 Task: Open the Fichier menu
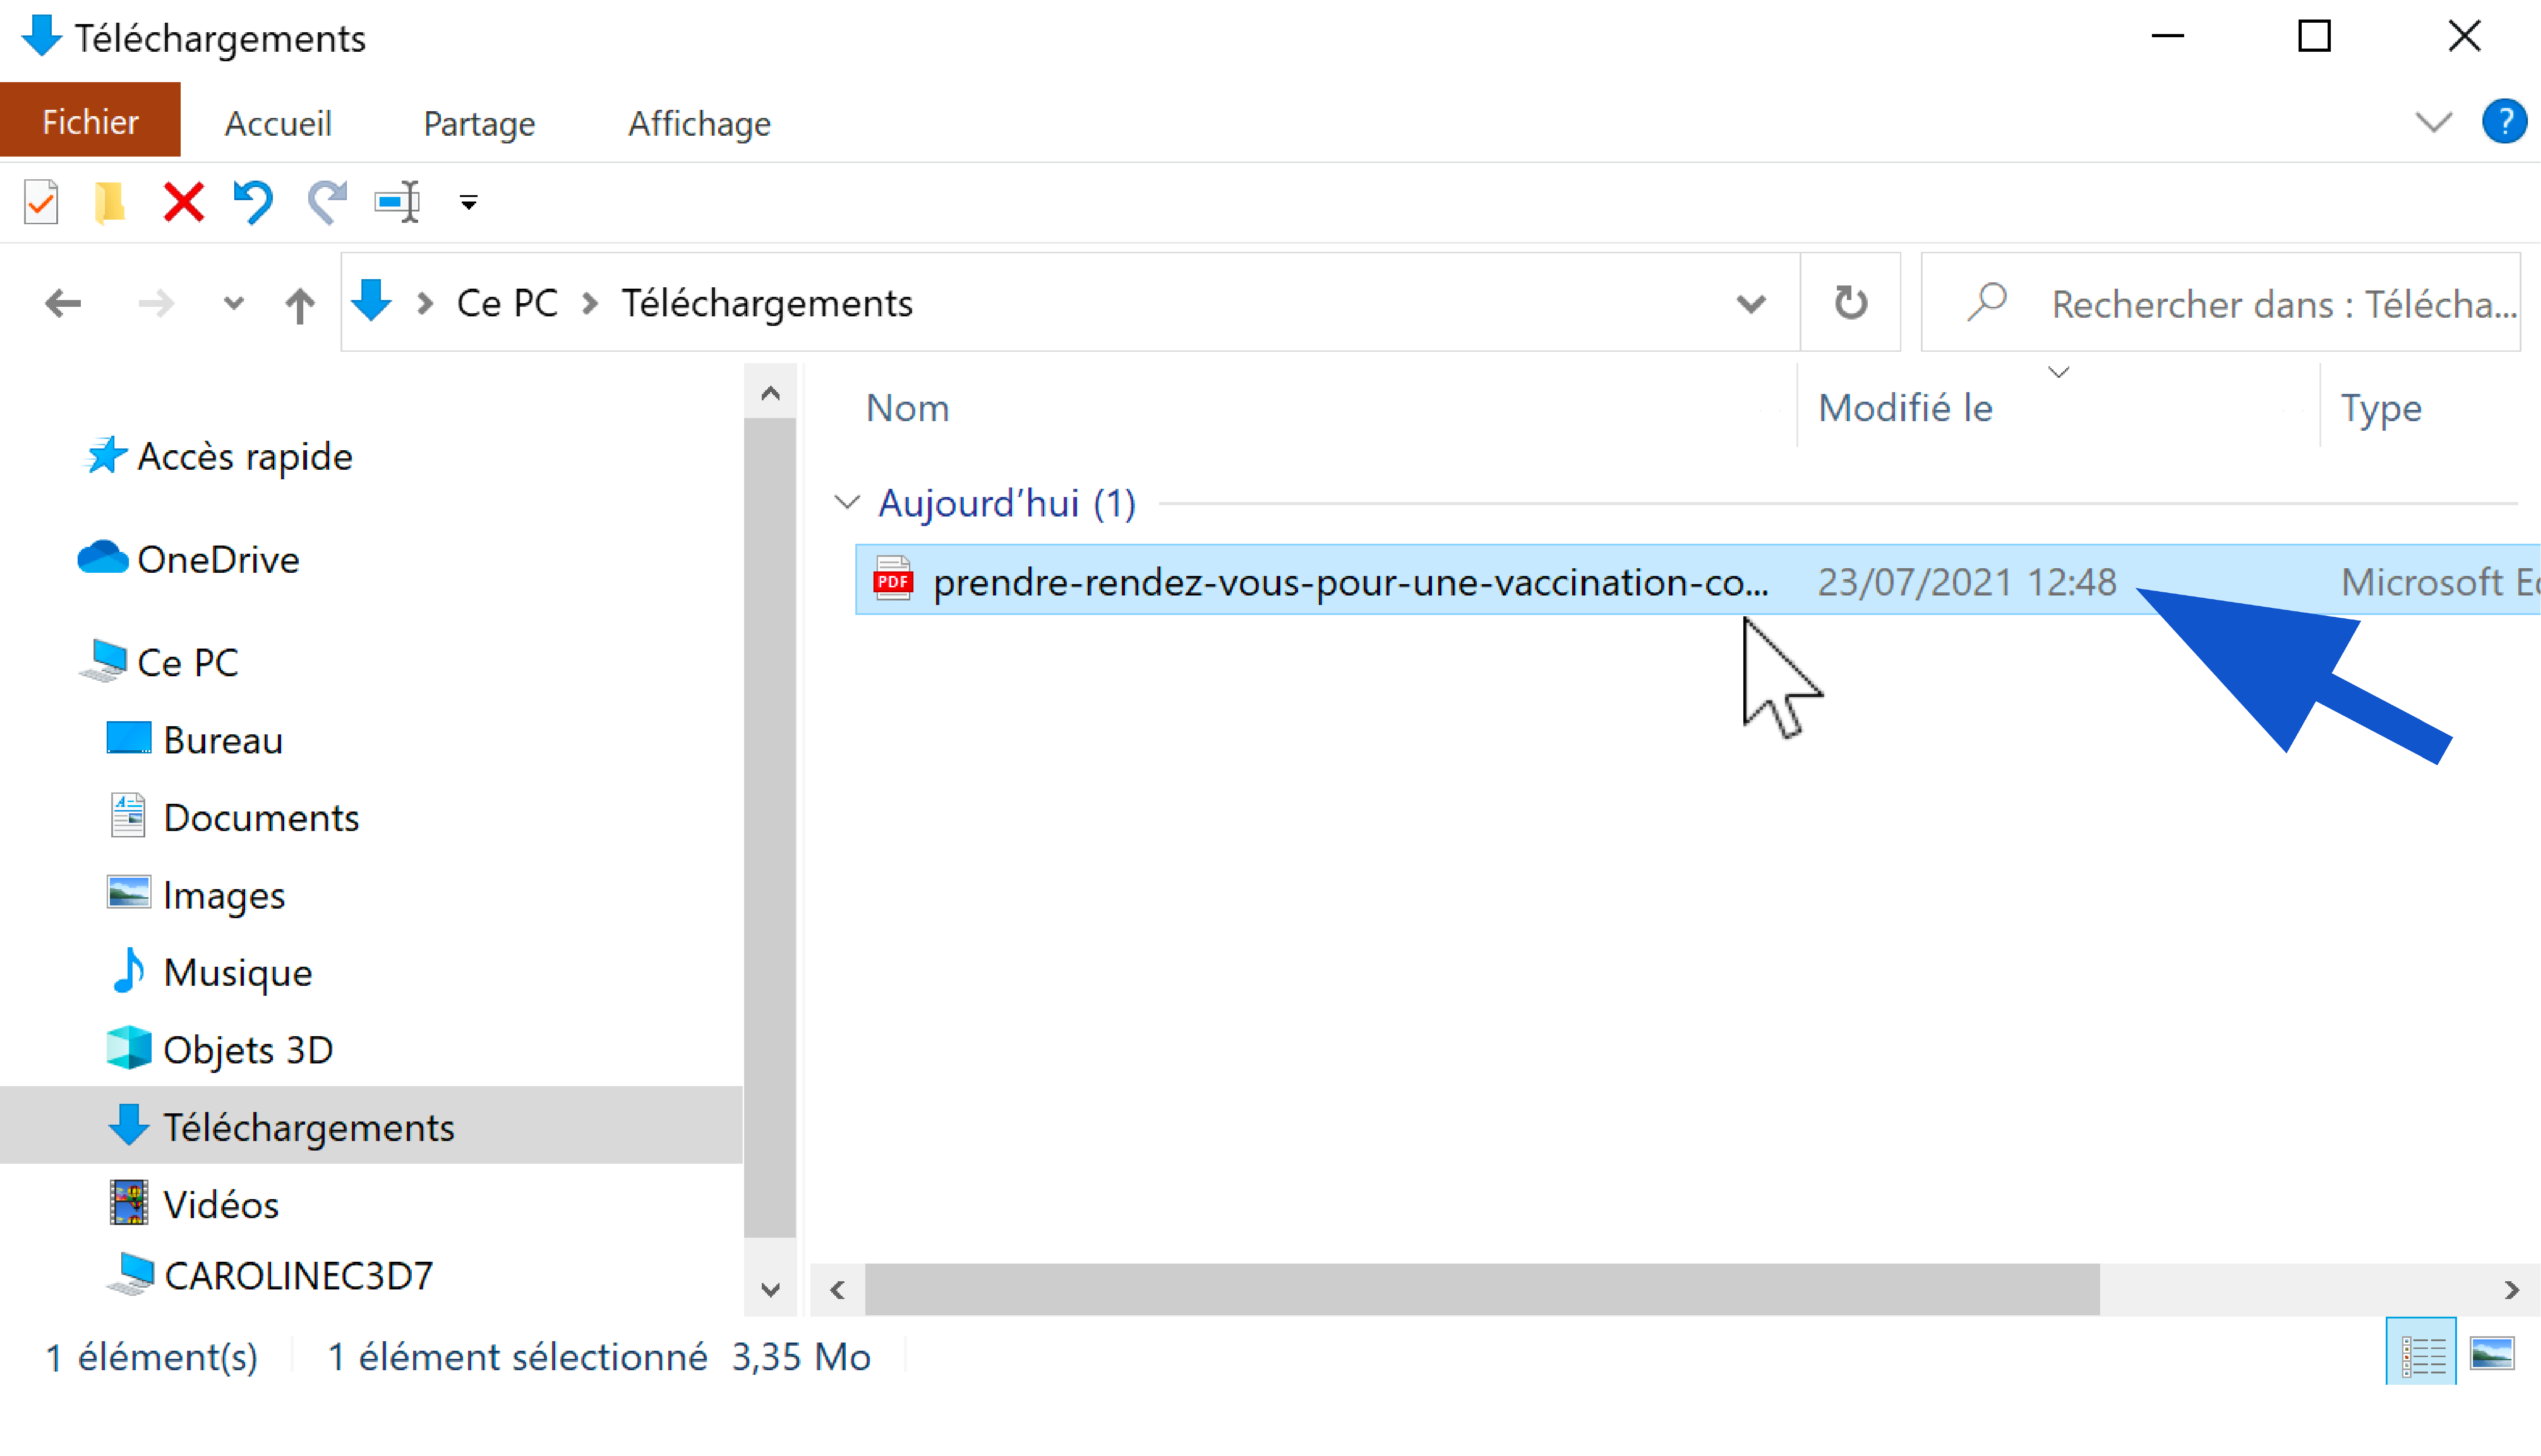pyautogui.click(x=90, y=121)
